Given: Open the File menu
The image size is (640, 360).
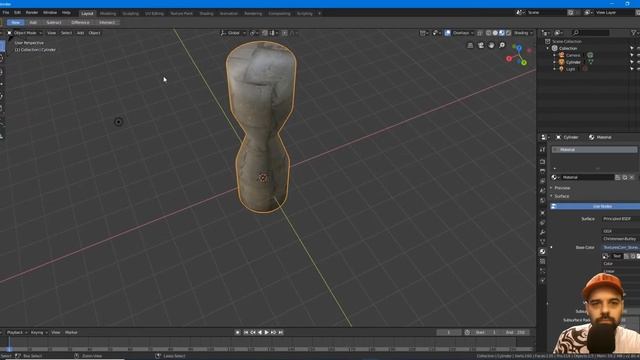Looking at the screenshot, I should point(6,13).
